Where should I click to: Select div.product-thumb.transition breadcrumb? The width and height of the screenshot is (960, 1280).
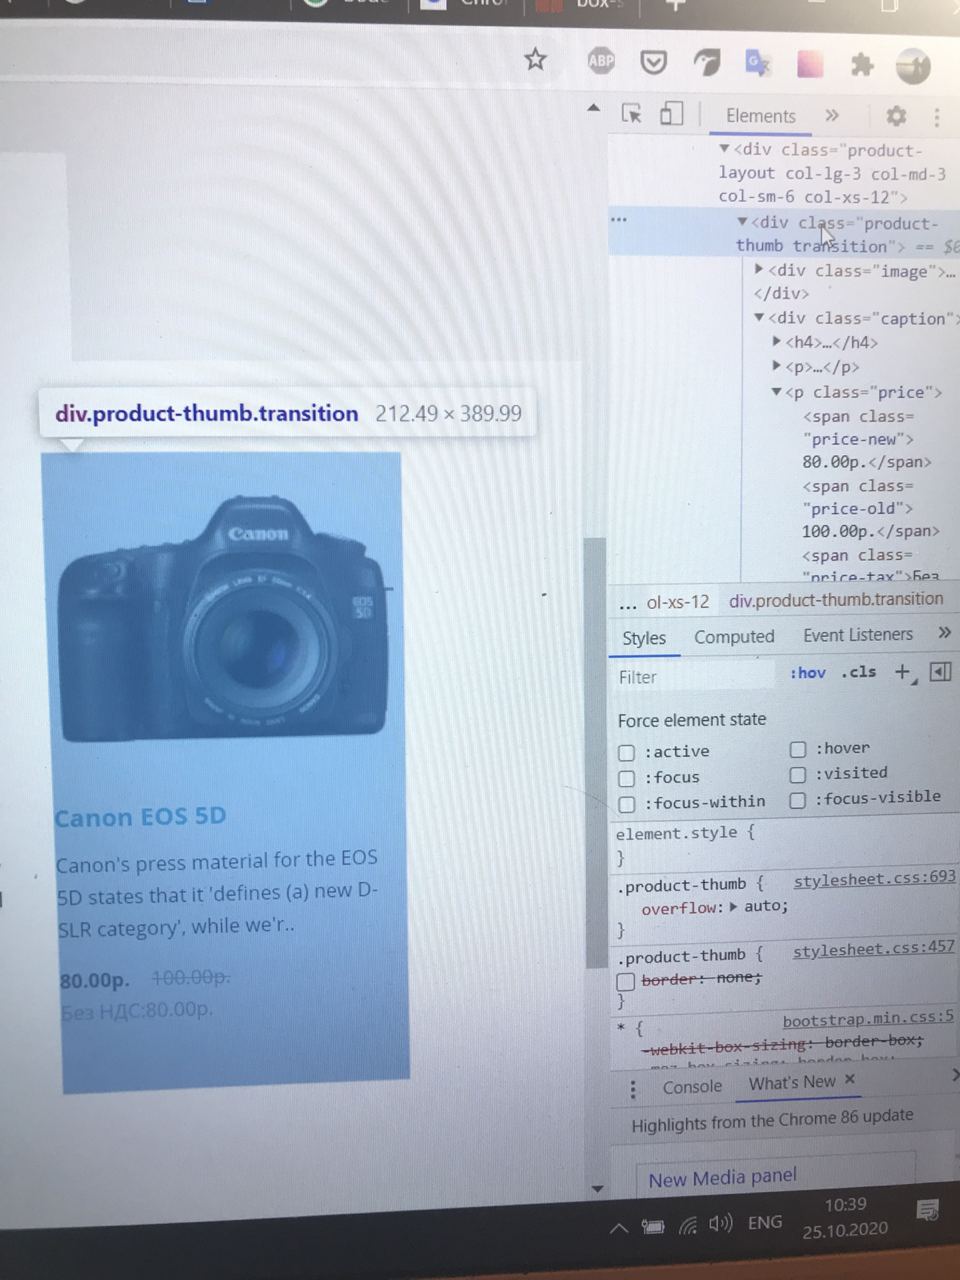836,600
